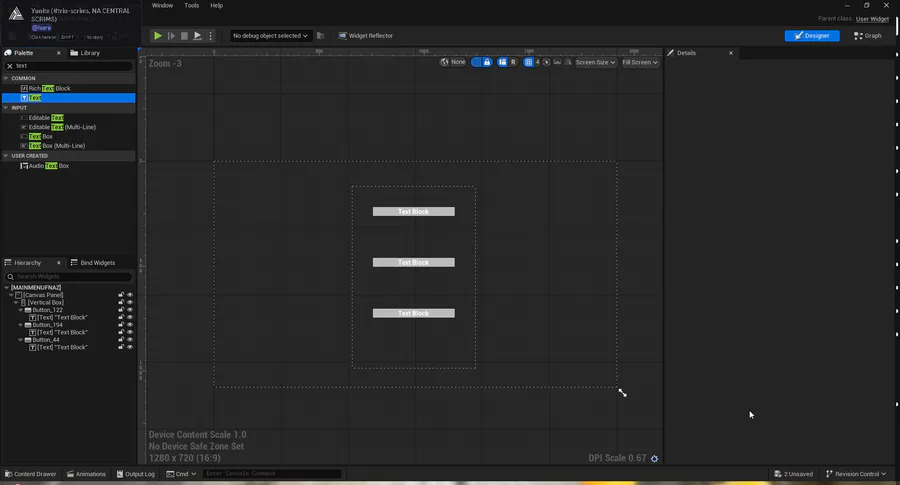The image size is (900, 485).
Task: Select the top Text Block button on canvas
Action: coord(413,212)
